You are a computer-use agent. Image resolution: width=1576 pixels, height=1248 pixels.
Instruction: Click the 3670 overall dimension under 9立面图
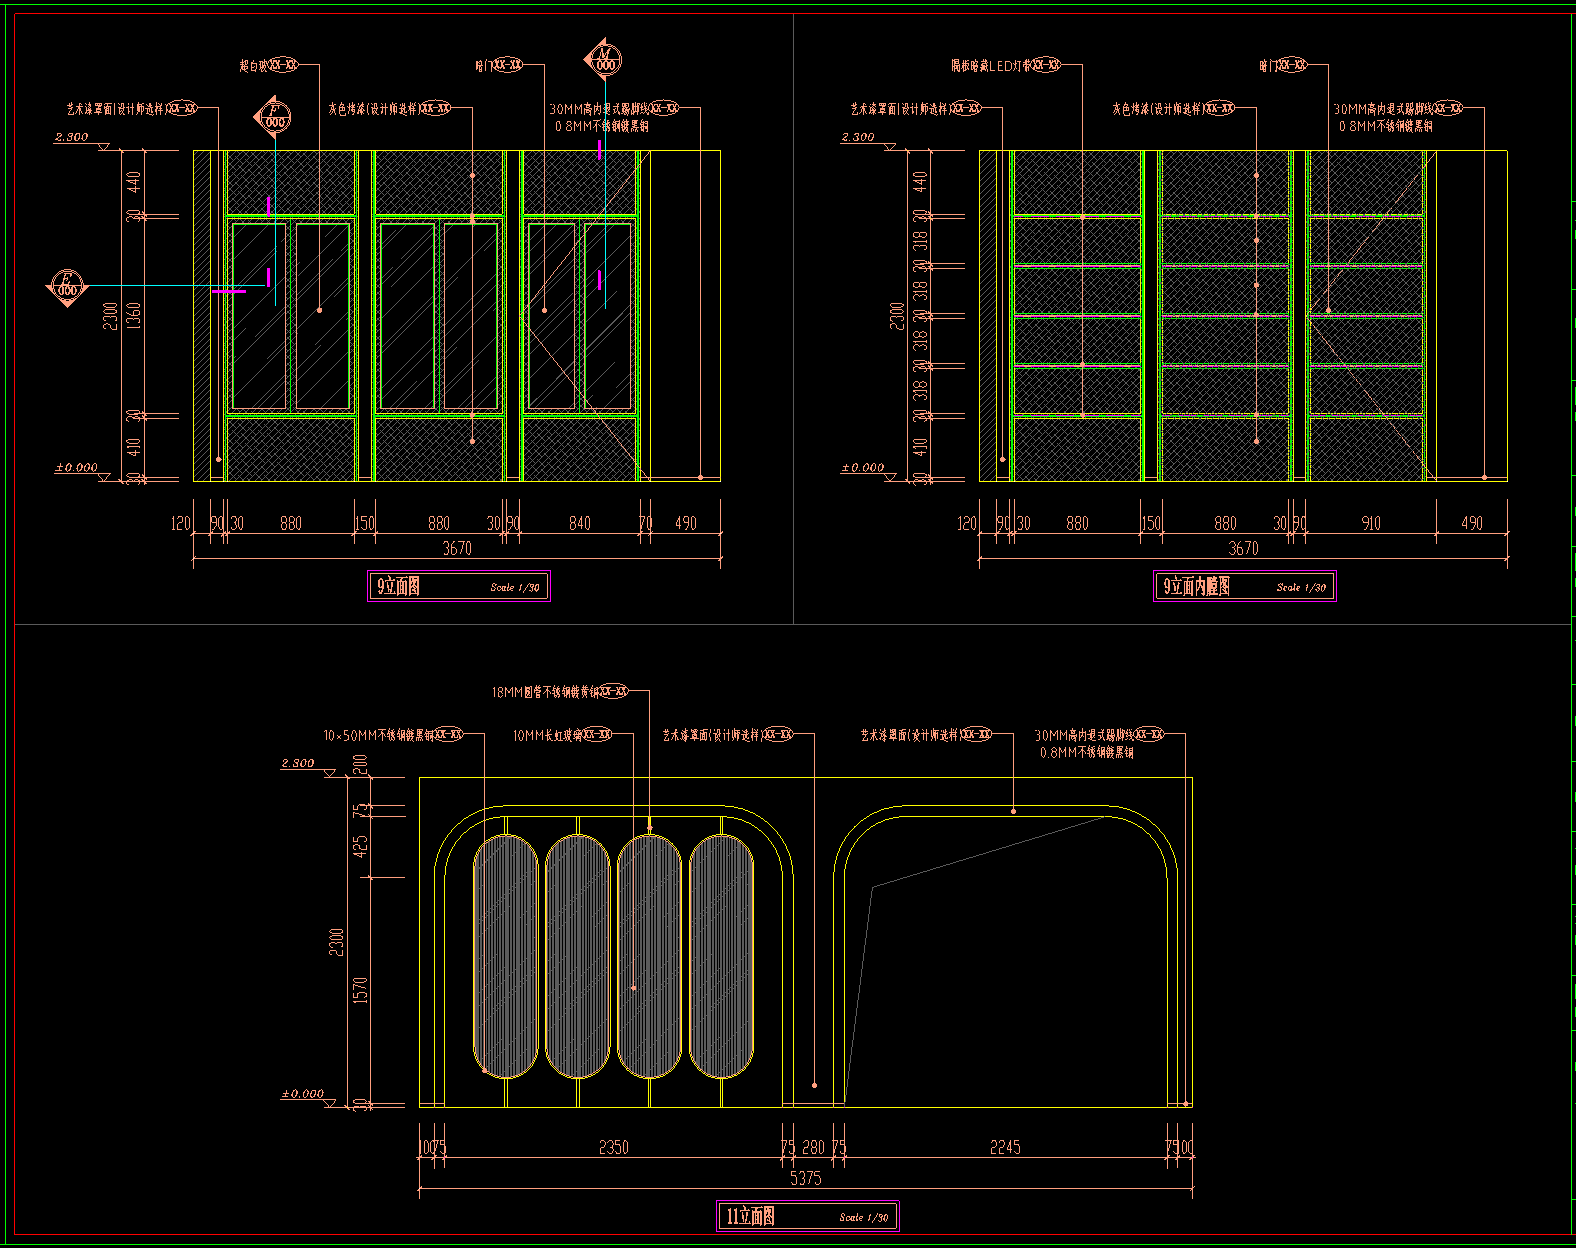tap(457, 548)
